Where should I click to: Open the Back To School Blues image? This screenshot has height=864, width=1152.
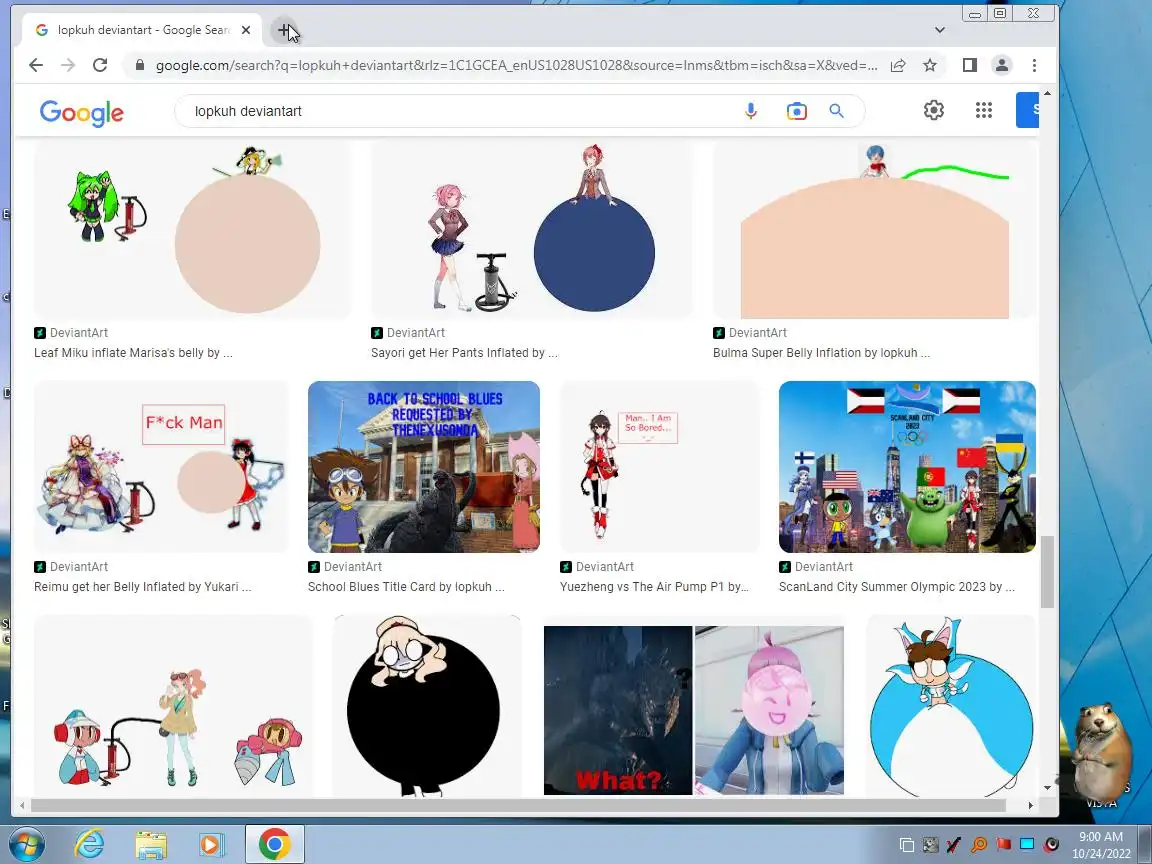424,467
